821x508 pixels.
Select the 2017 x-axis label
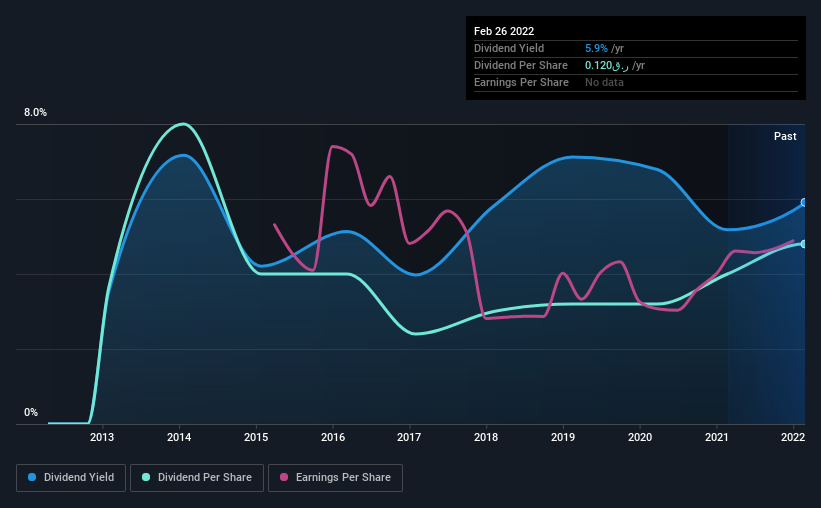(409, 437)
